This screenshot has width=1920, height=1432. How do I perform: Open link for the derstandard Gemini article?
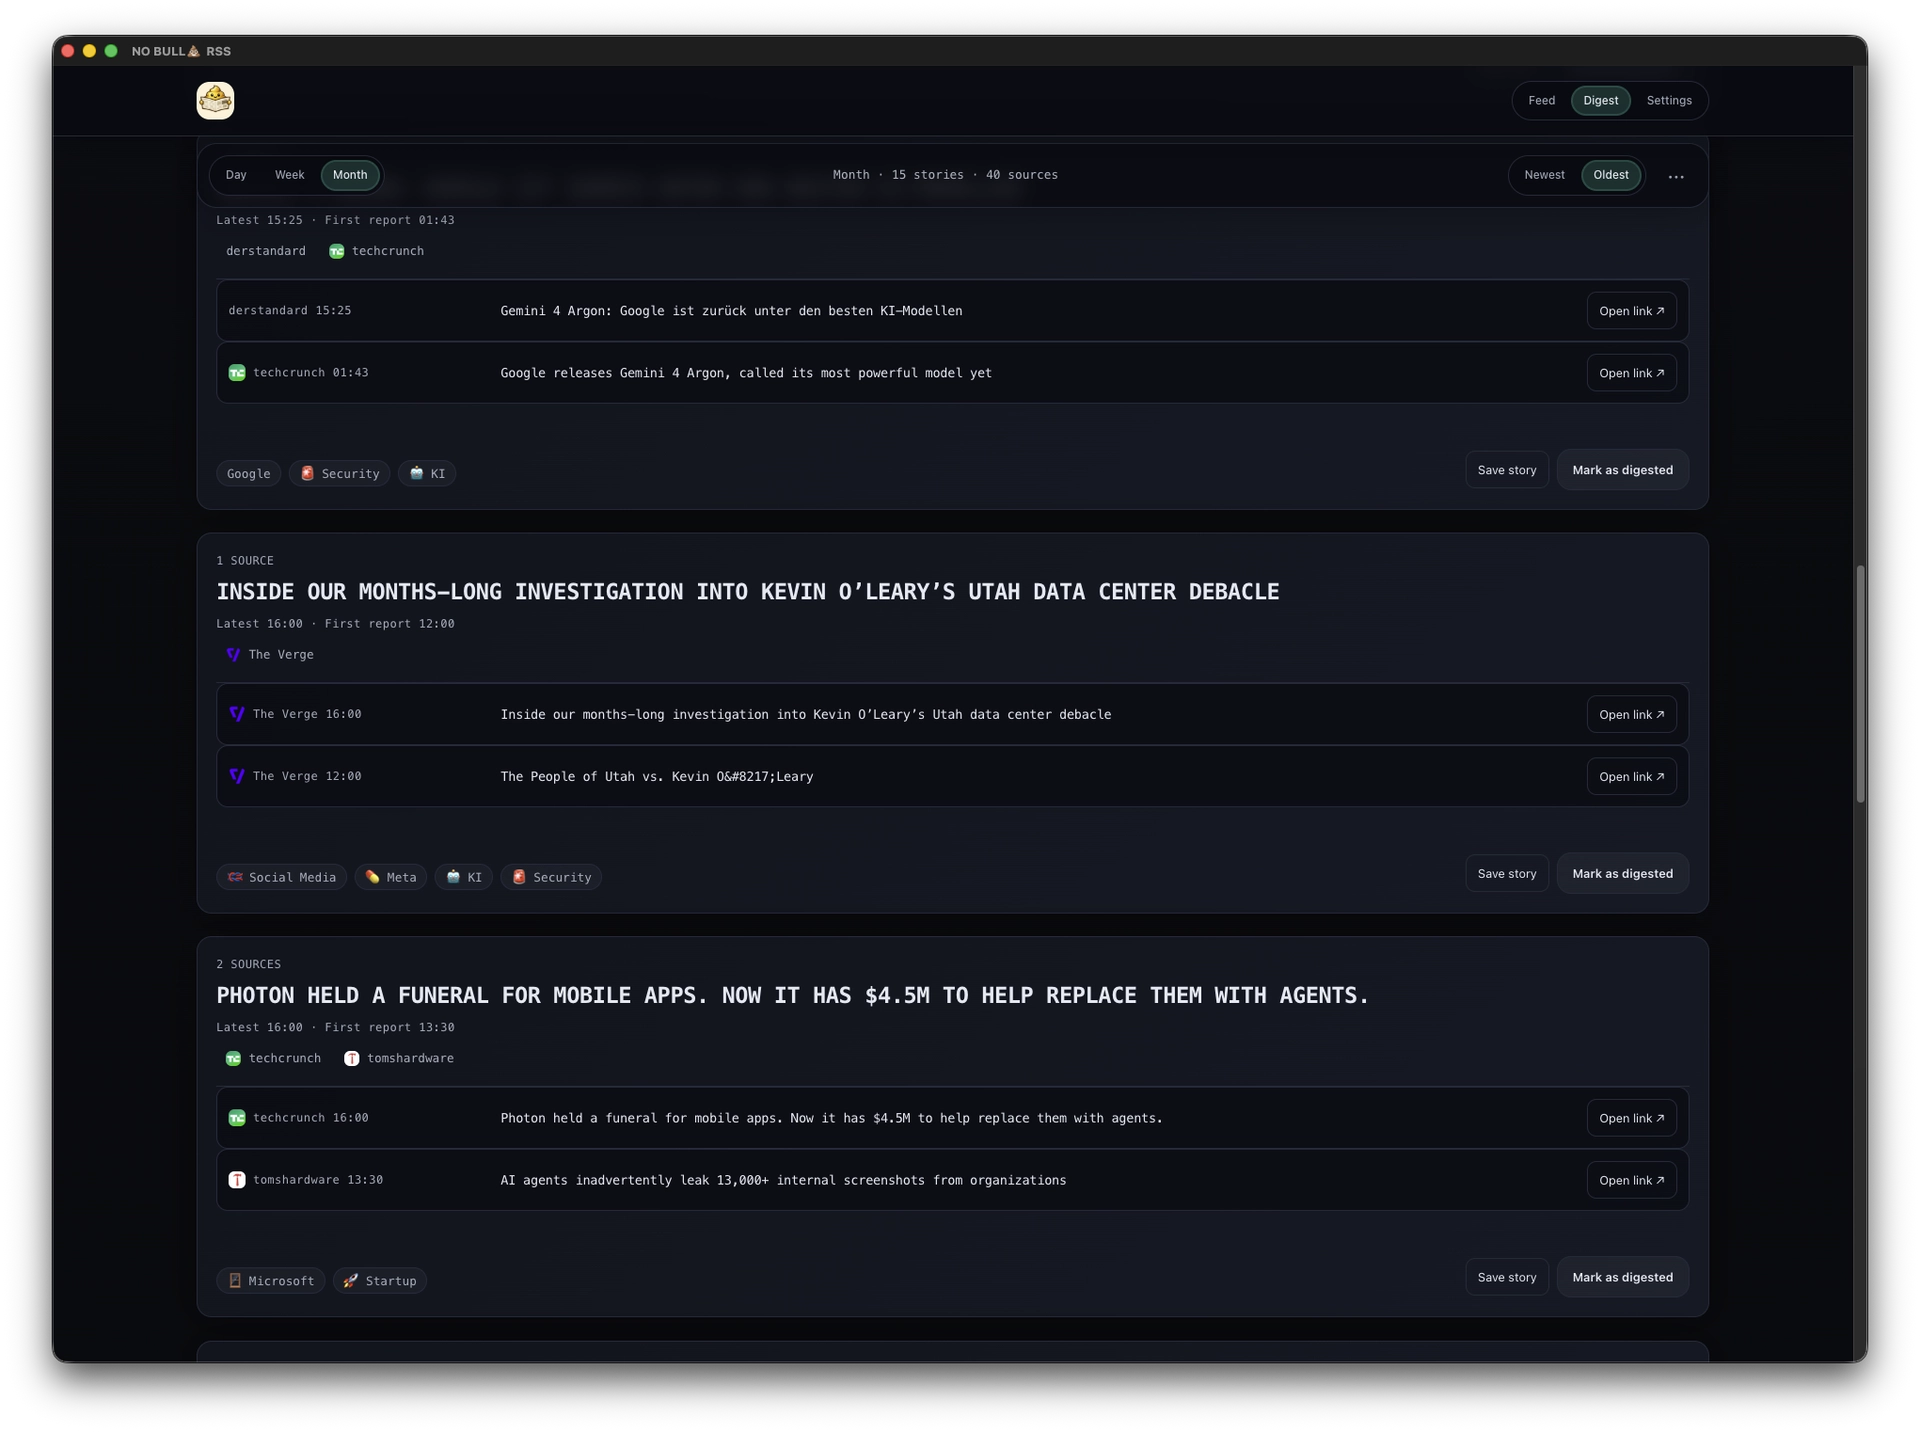[x=1631, y=311]
